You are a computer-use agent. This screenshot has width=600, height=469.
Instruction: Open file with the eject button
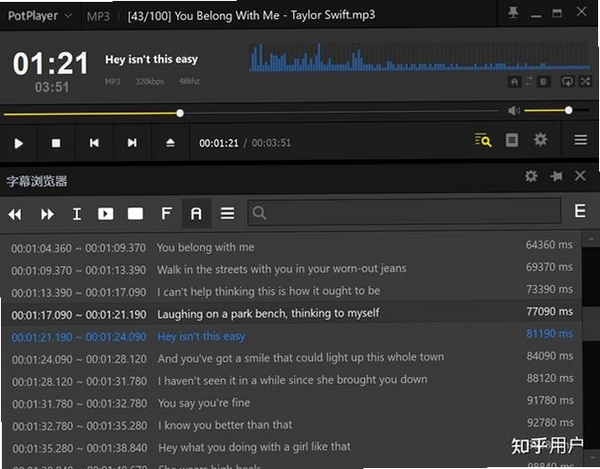[x=170, y=143]
